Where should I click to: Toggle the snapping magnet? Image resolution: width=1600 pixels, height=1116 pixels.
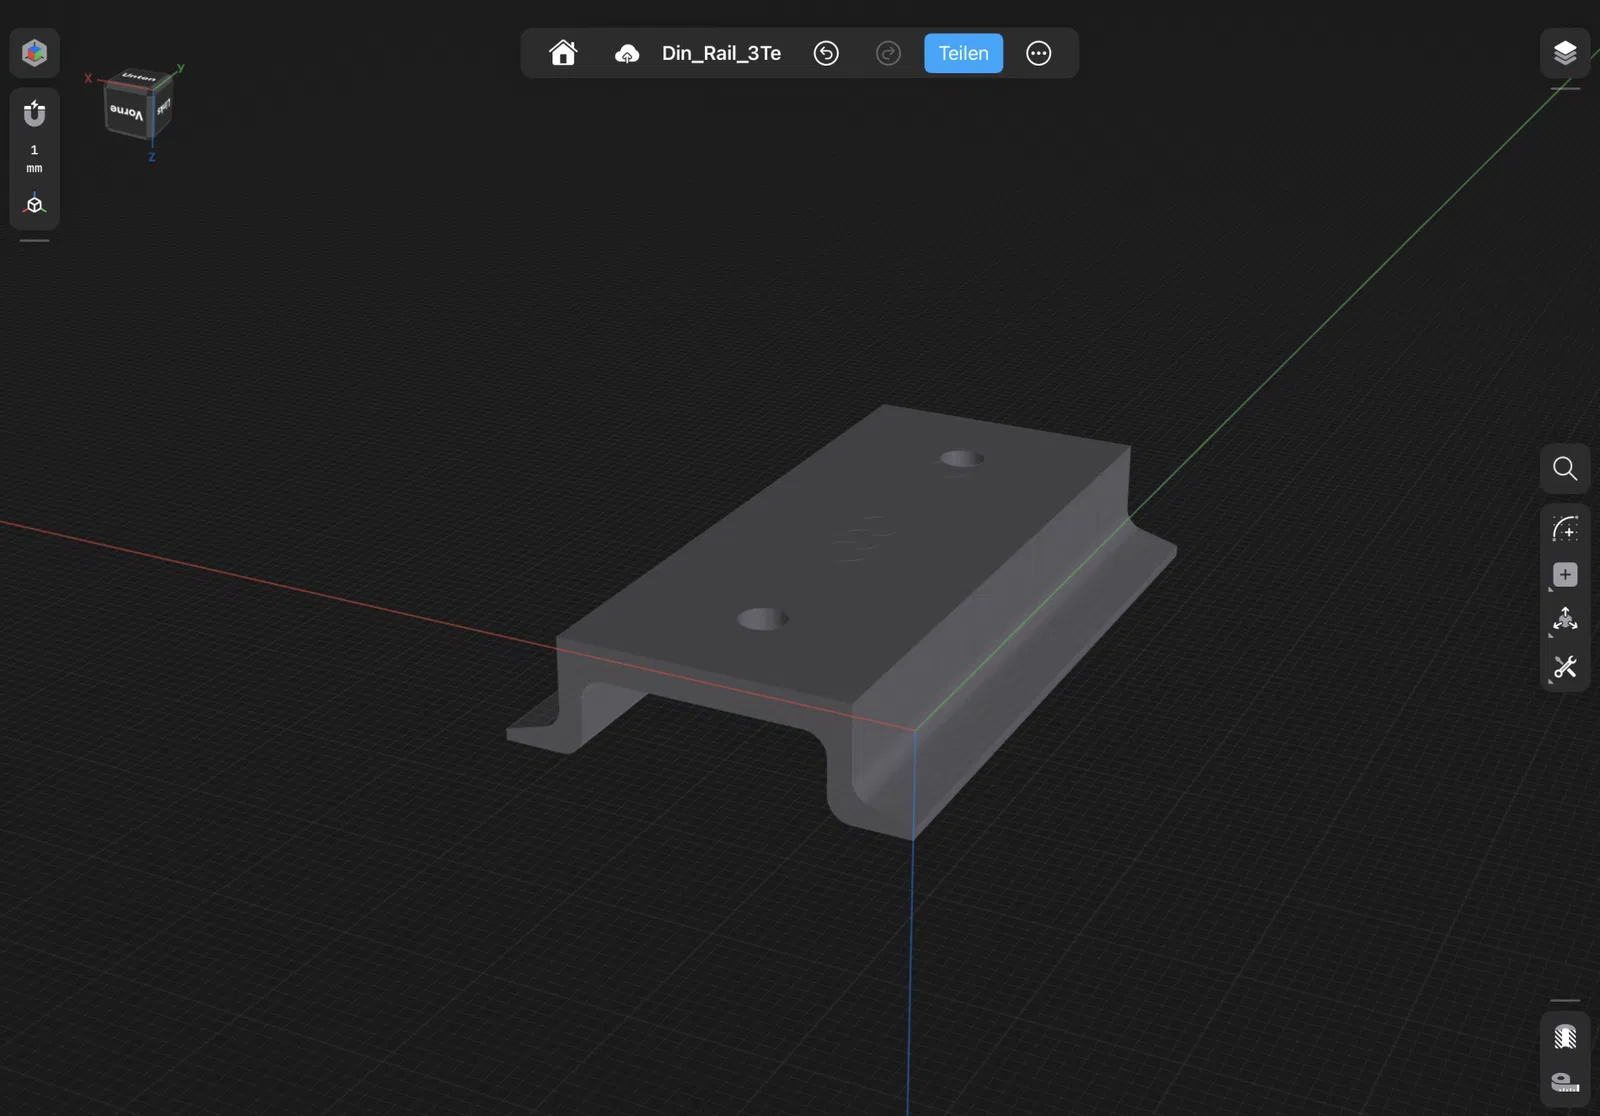pos(34,113)
